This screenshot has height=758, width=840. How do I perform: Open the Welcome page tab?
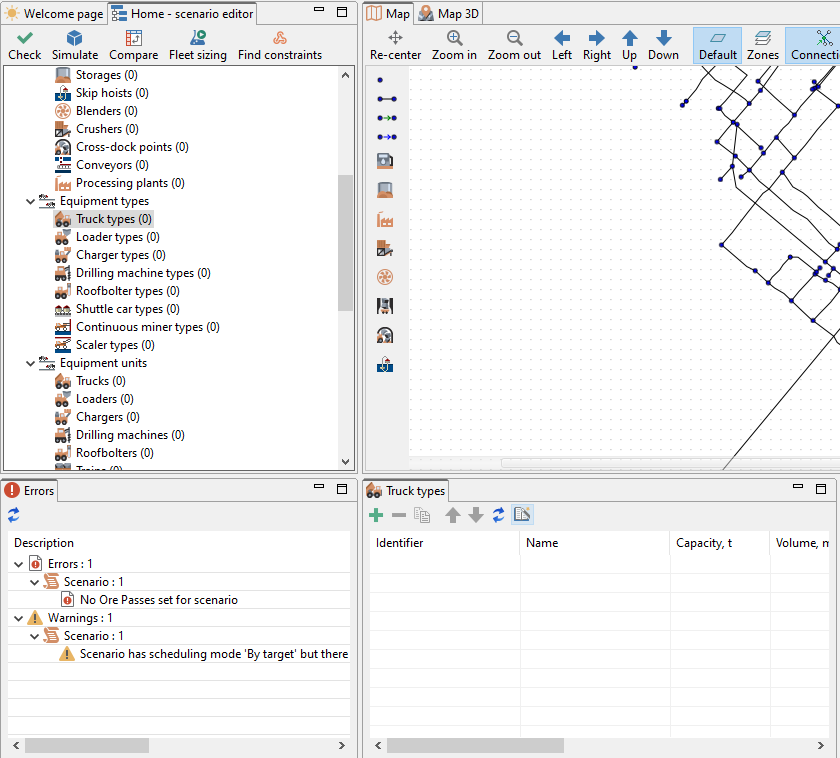pyautogui.click(x=54, y=14)
